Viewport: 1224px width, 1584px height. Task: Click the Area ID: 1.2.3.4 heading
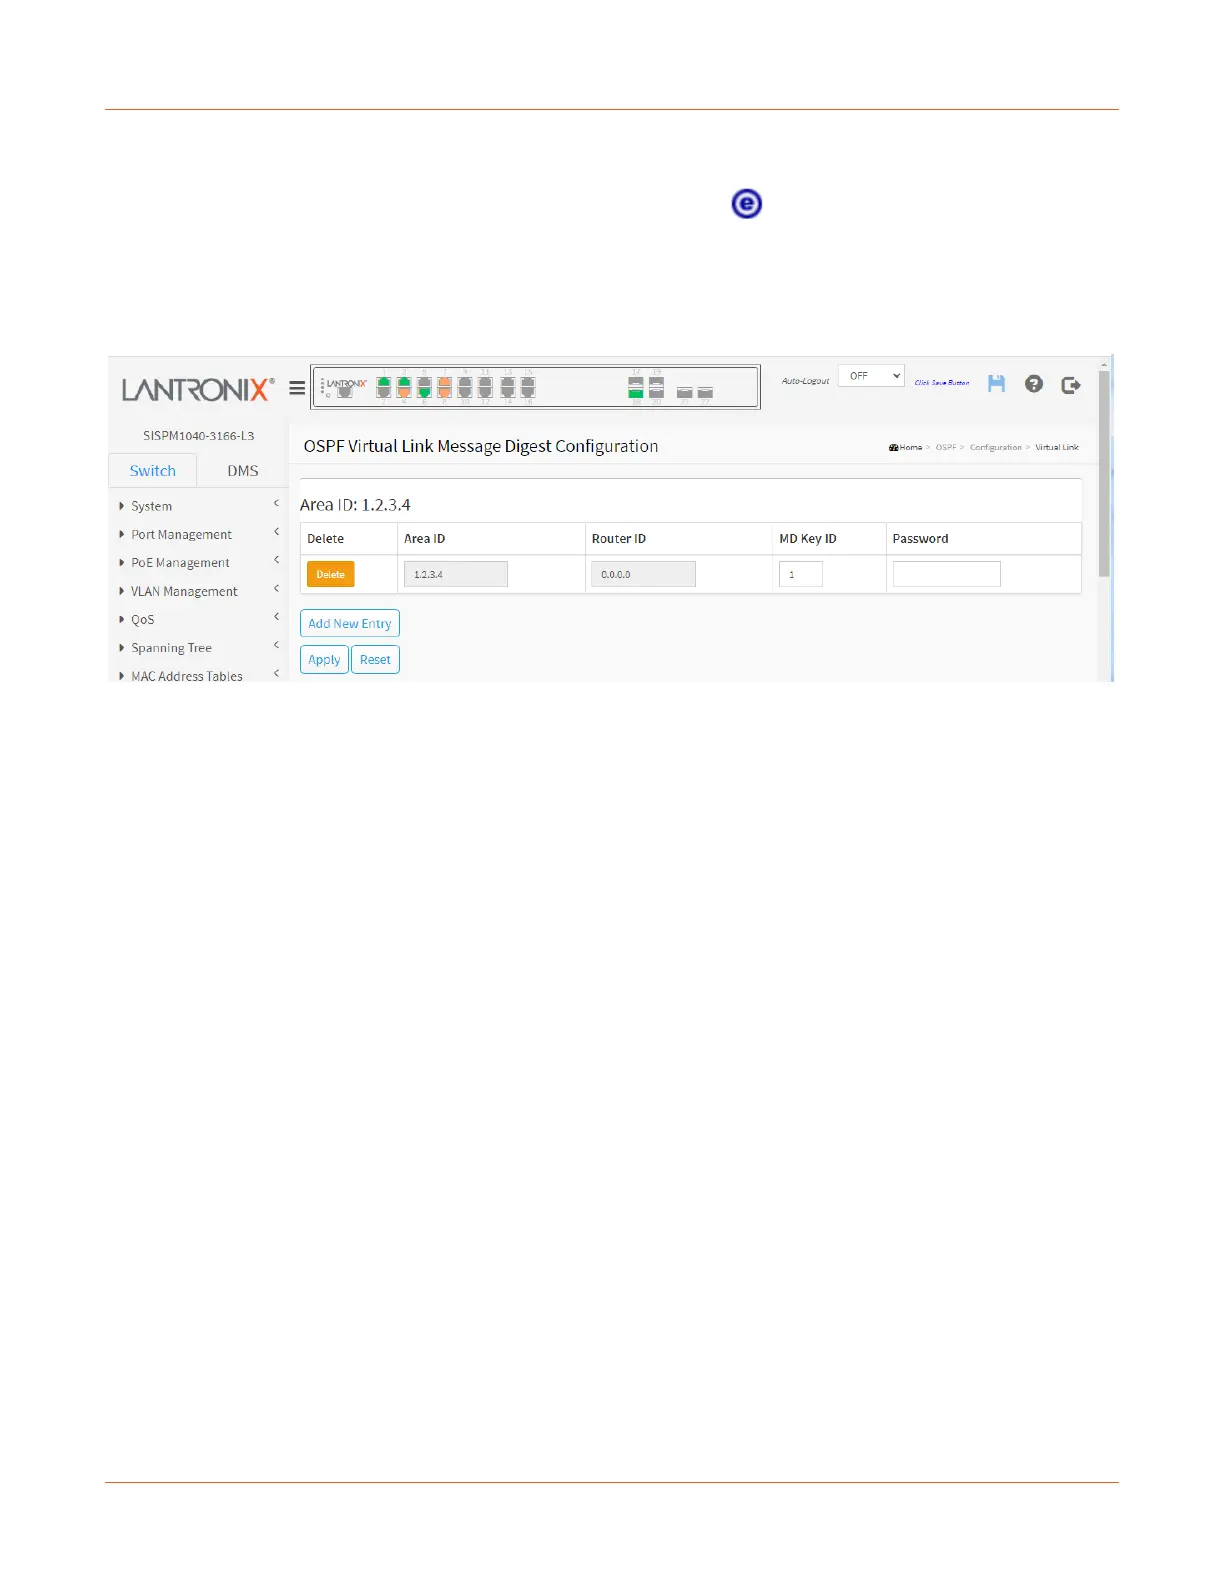click(x=355, y=505)
